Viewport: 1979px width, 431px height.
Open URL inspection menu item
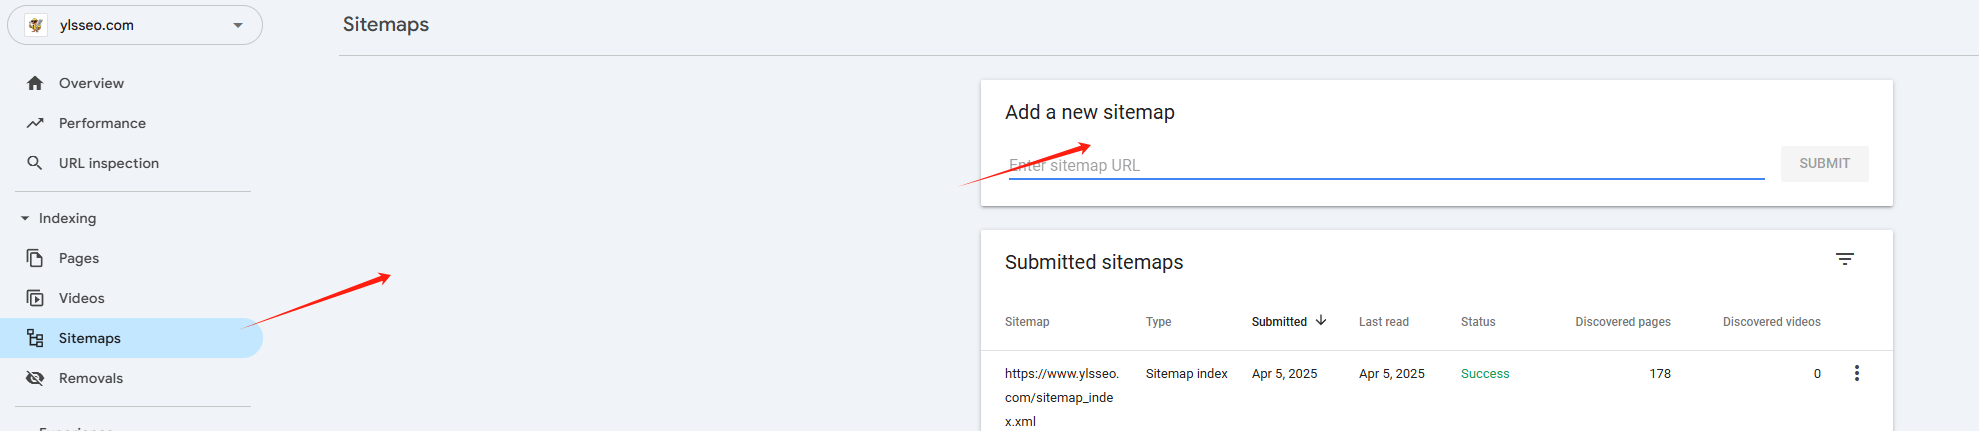click(108, 163)
